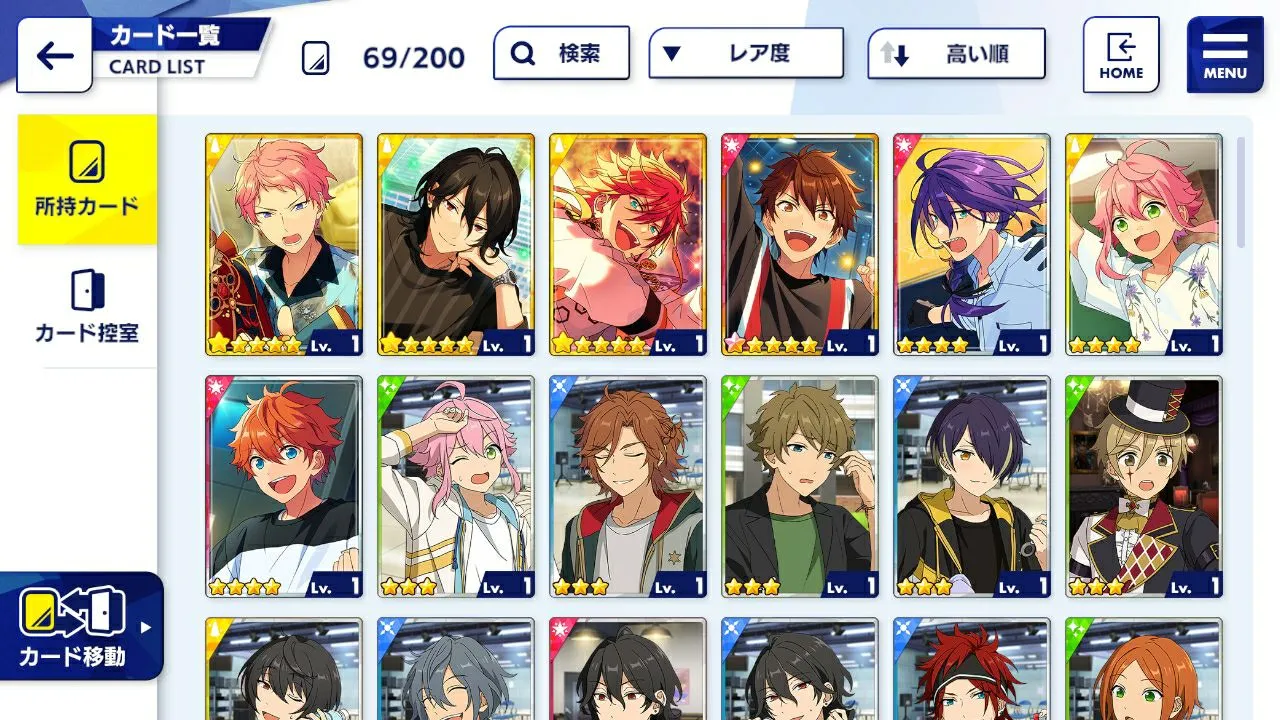1280x720 pixels.
Task: Select the red-and-blond flaming hair card
Action: (x=628, y=245)
